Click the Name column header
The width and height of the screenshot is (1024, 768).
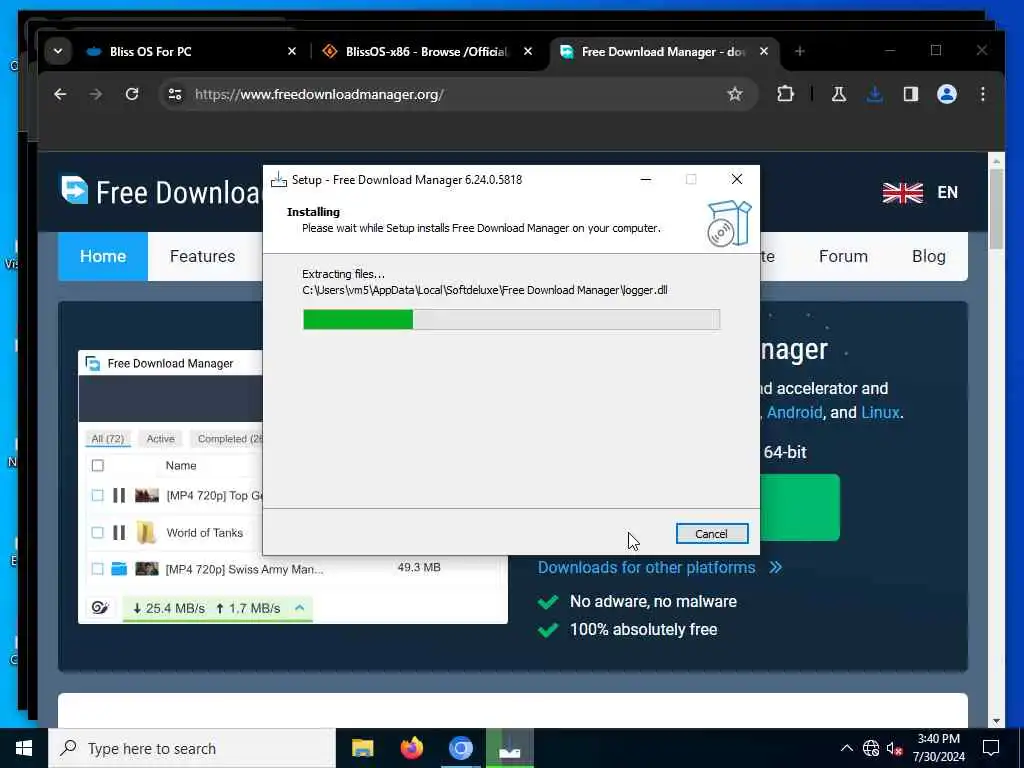tap(181, 466)
